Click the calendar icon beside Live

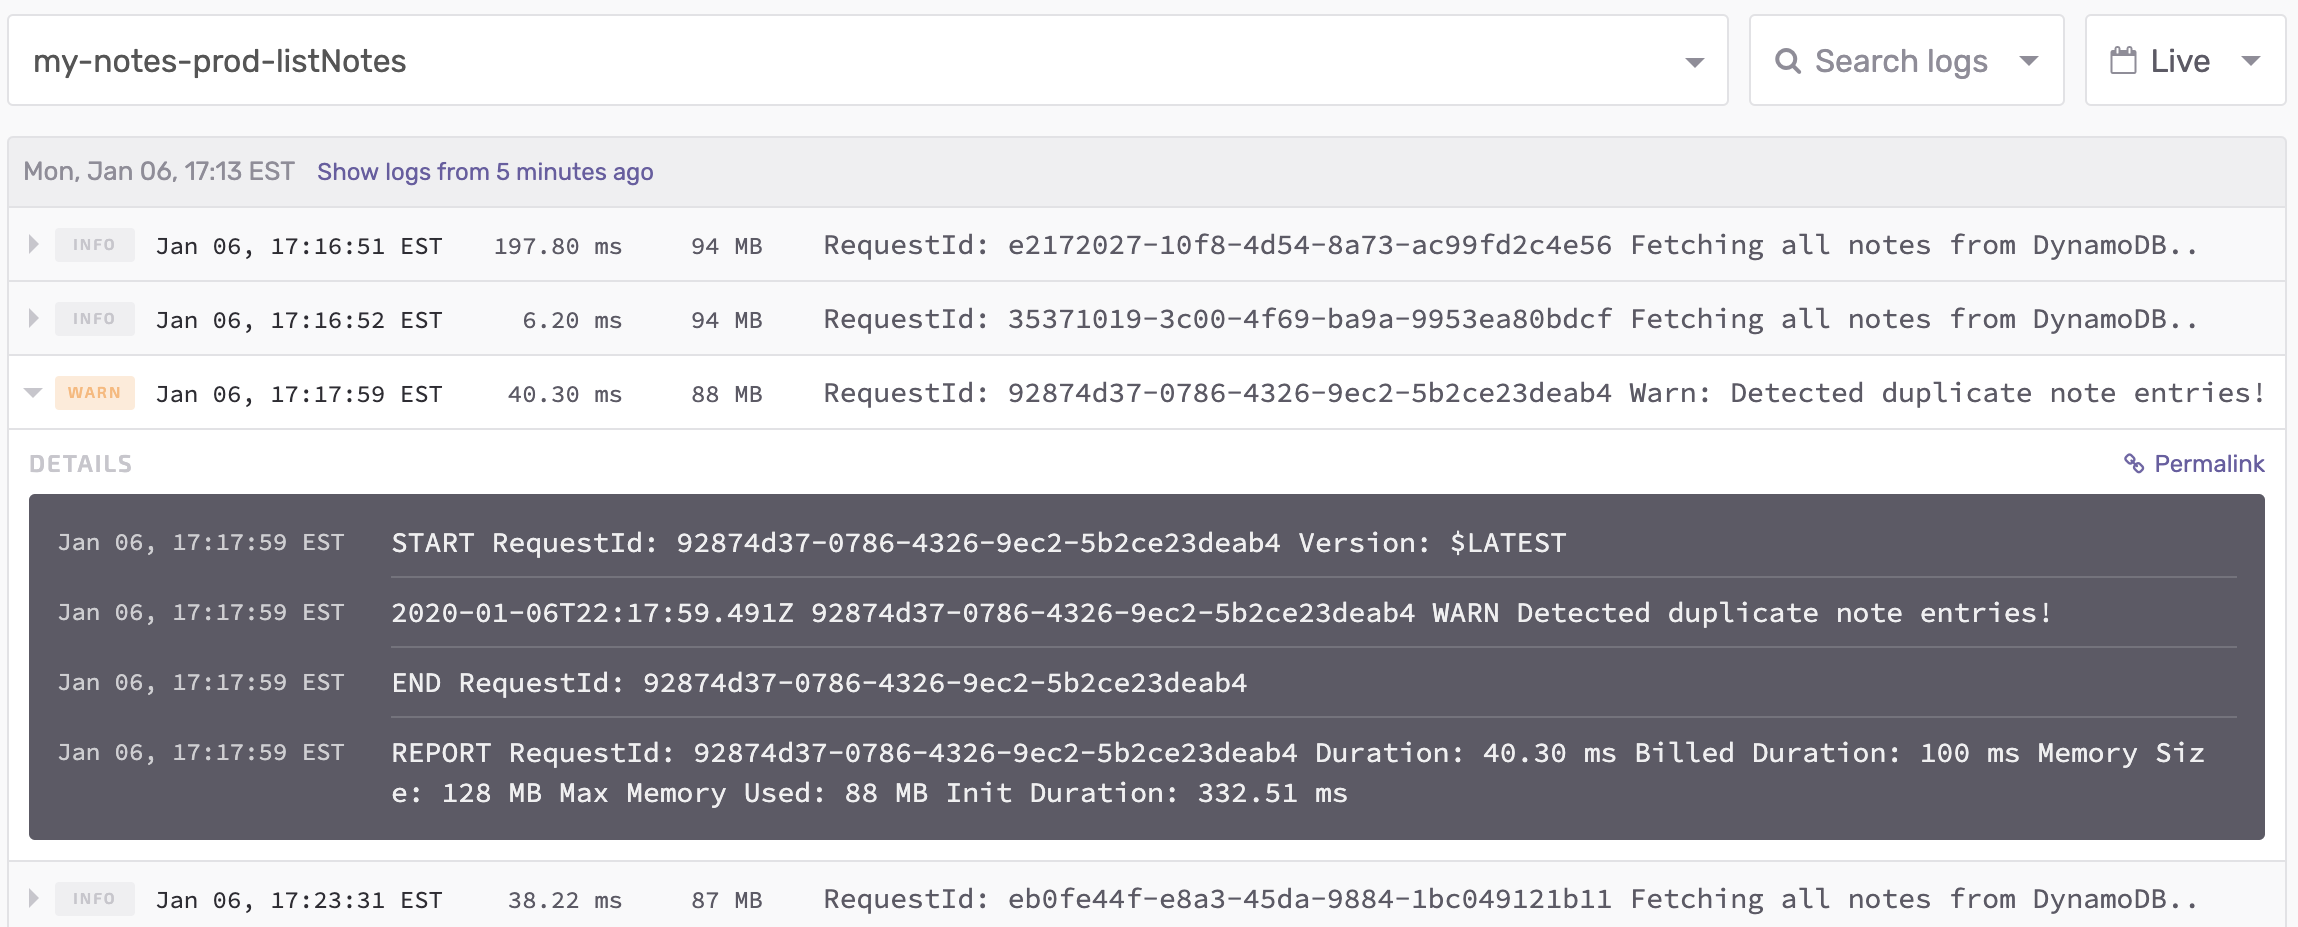pos(2123,62)
